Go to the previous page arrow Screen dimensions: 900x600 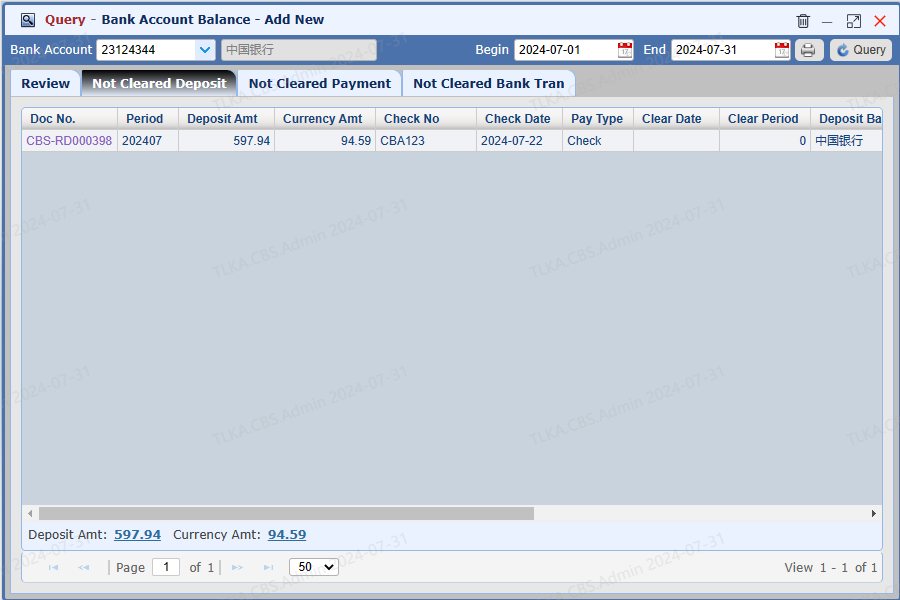83,567
